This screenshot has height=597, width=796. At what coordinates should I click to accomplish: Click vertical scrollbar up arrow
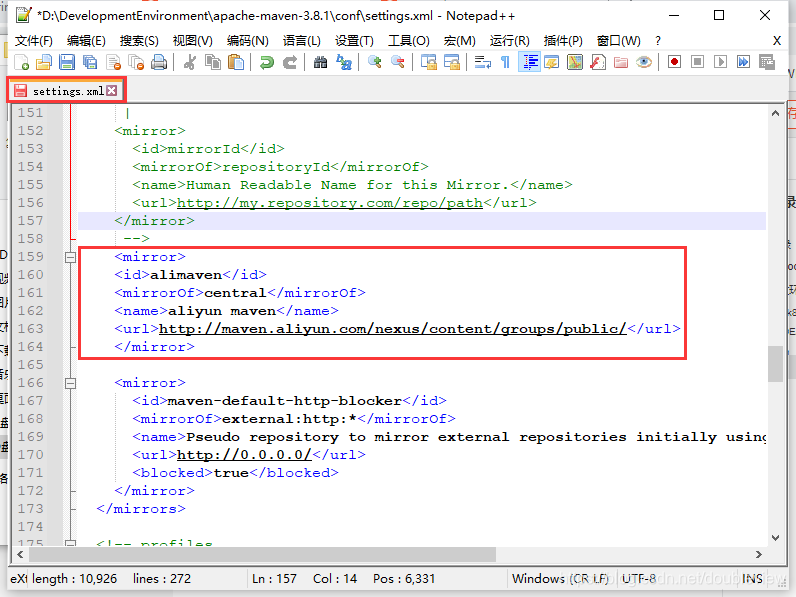click(x=775, y=113)
